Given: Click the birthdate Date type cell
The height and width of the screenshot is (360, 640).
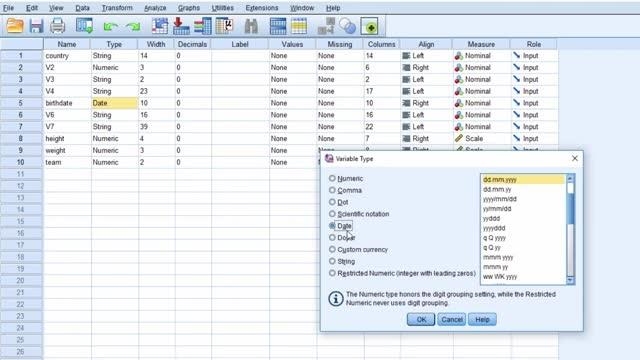Looking at the screenshot, I should point(114,103).
